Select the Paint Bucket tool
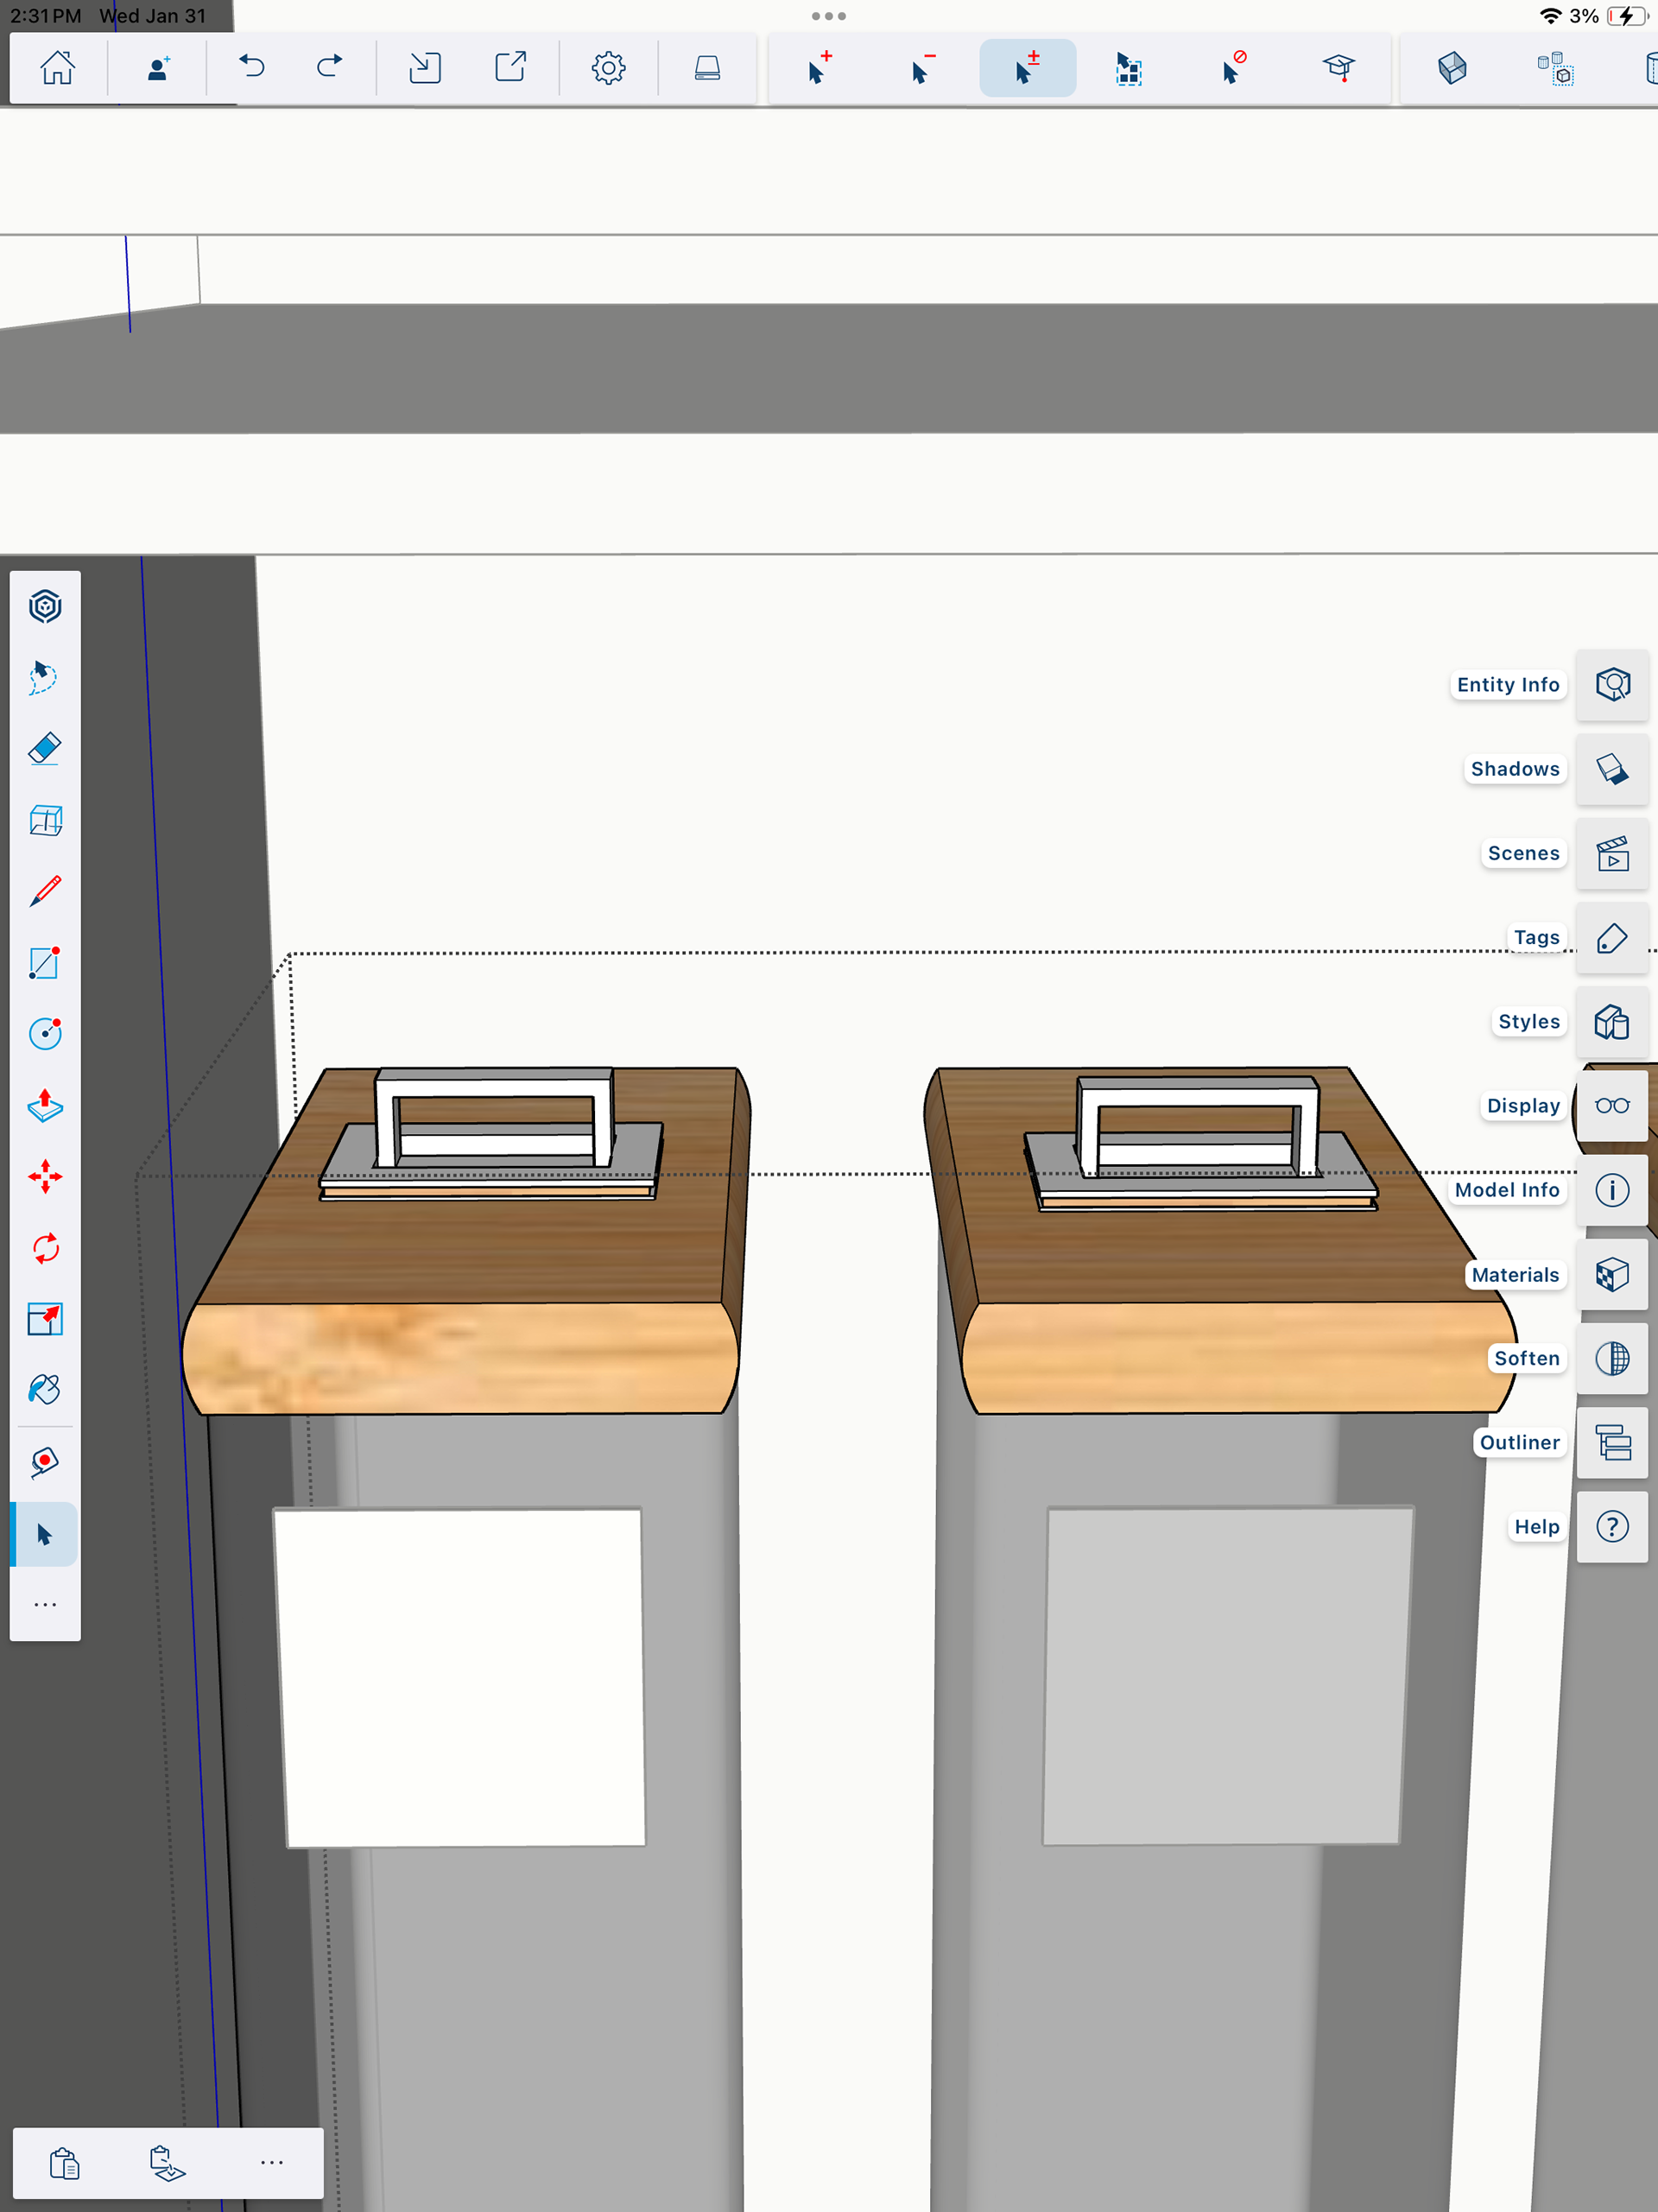This screenshot has height=2212, width=1658. click(45, 1389)
